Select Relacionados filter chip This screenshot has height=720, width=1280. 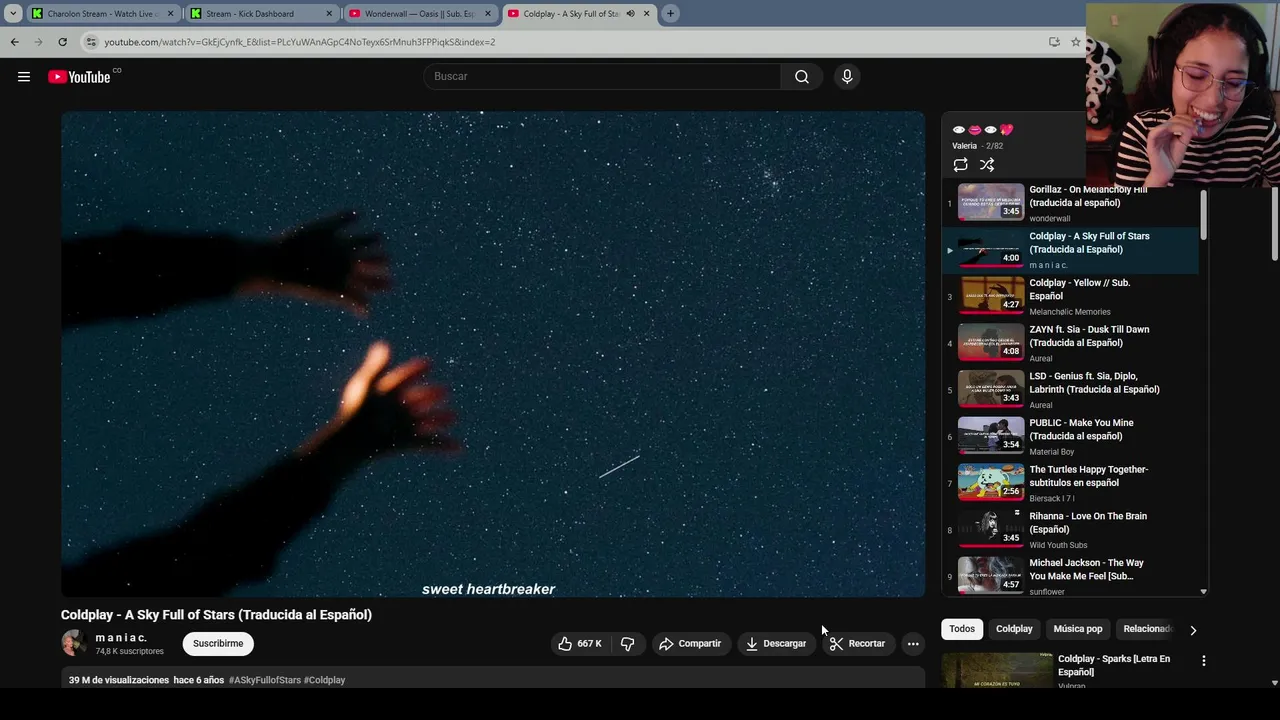tap(1146, 629)
